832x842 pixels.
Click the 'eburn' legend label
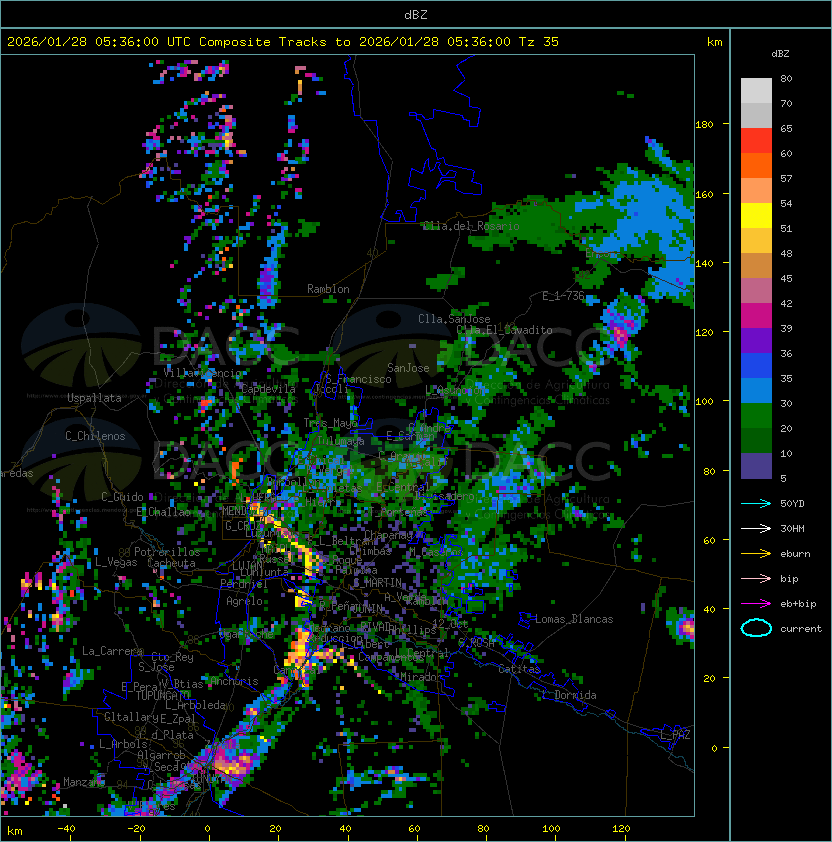click(795, 554)
